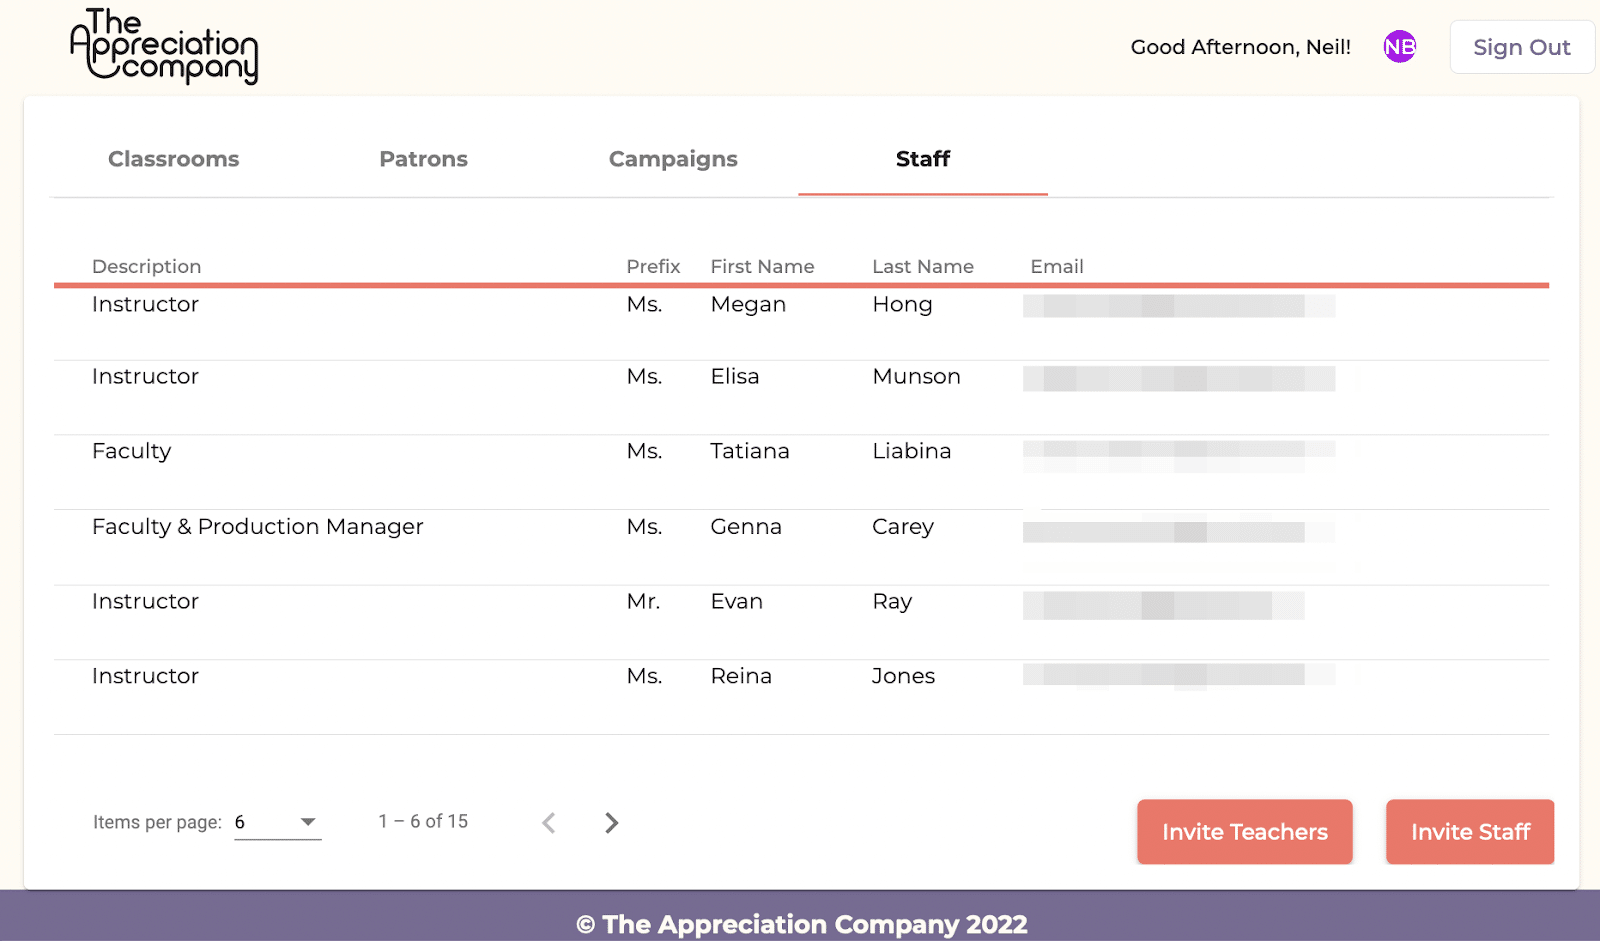Select the Staff tab
Screen dimensions: 1600x941
pyautogui.click(x=923, y=159)
